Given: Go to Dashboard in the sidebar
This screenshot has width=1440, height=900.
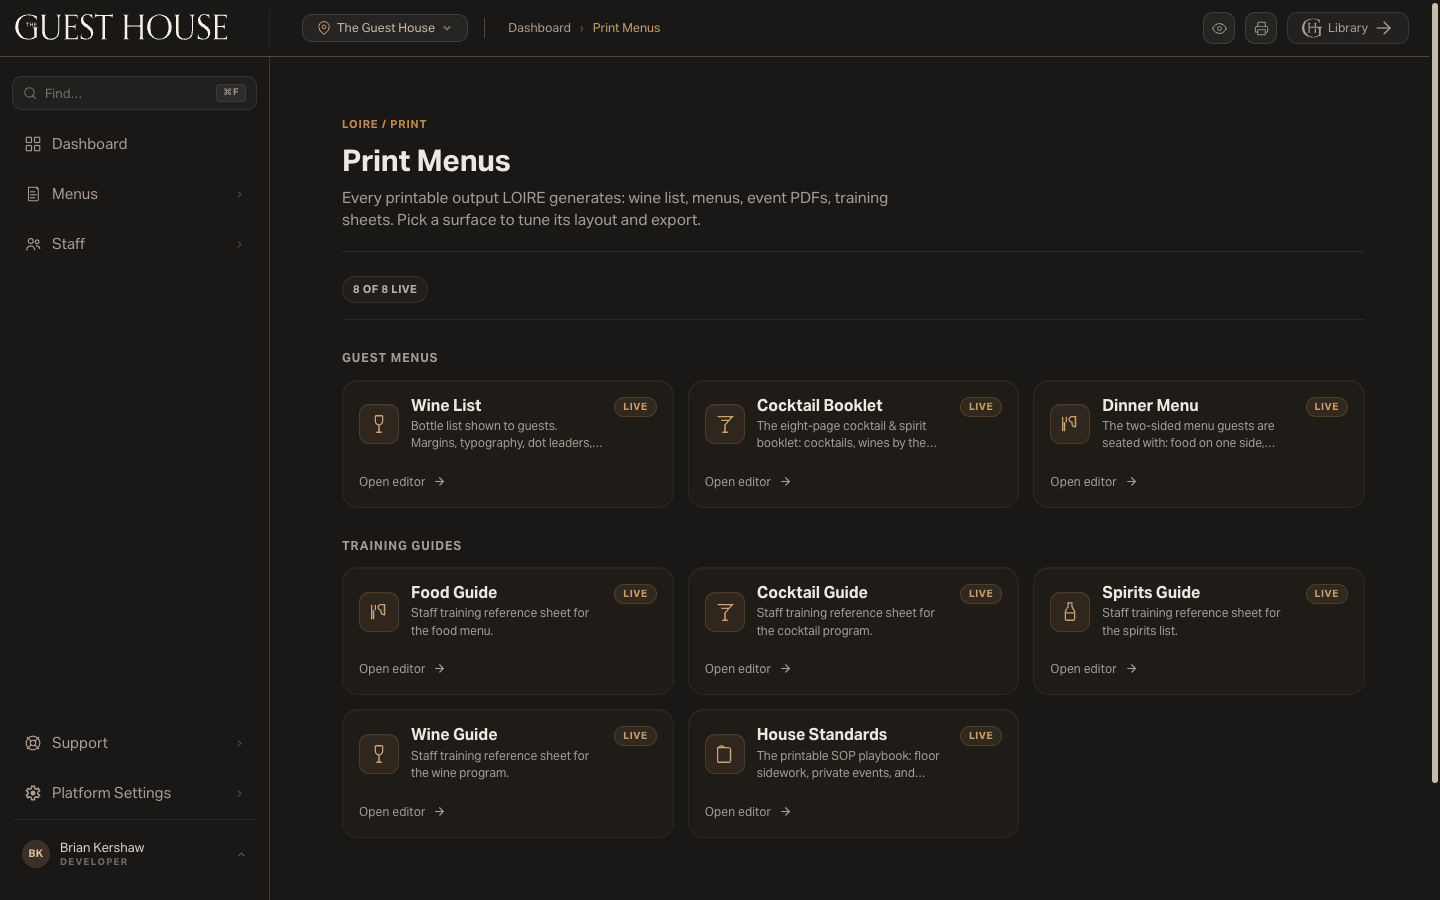Looking at the screenshot, I should 134,144.
